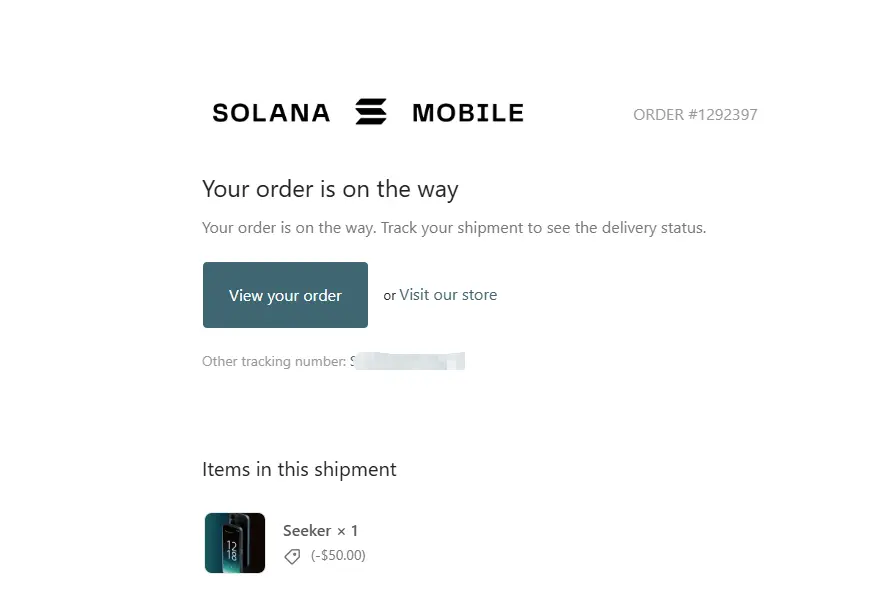Click the discount tag icon under Seeker
Image resolution: width=874 pixels, height=616 pixels.
[292, 556]
